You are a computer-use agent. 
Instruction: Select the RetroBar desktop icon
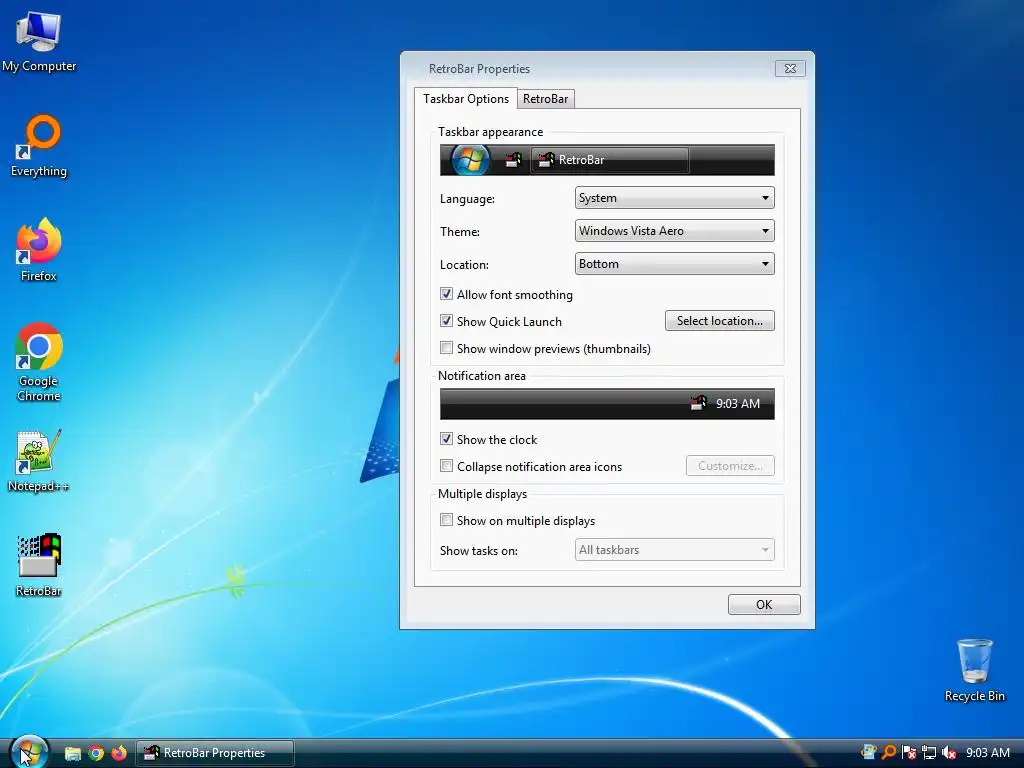[x=39, y=566]
